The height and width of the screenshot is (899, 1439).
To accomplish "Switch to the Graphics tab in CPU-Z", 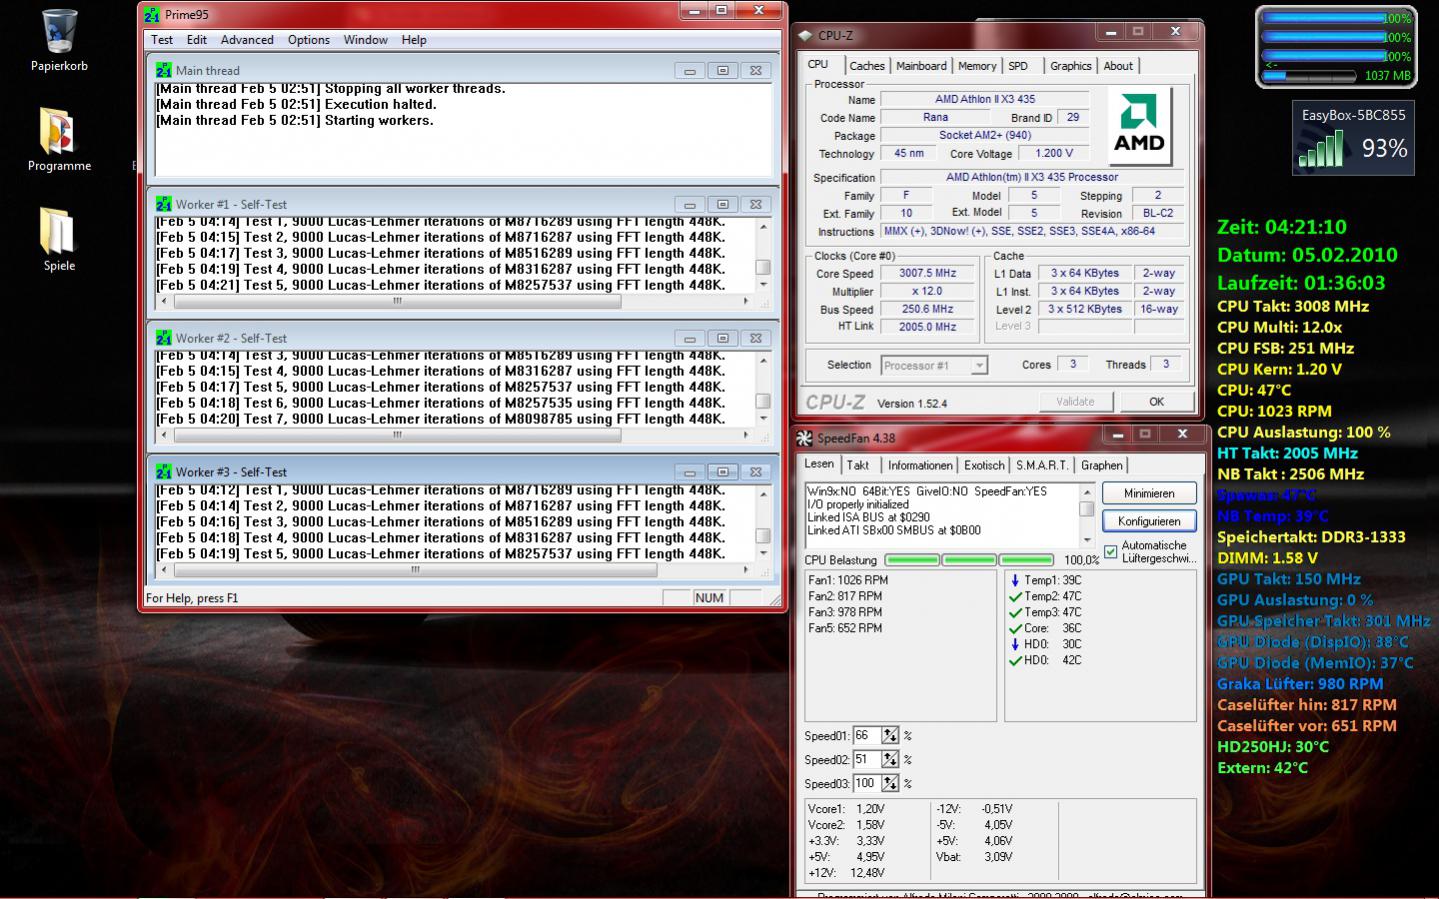I will point(1070,66).
